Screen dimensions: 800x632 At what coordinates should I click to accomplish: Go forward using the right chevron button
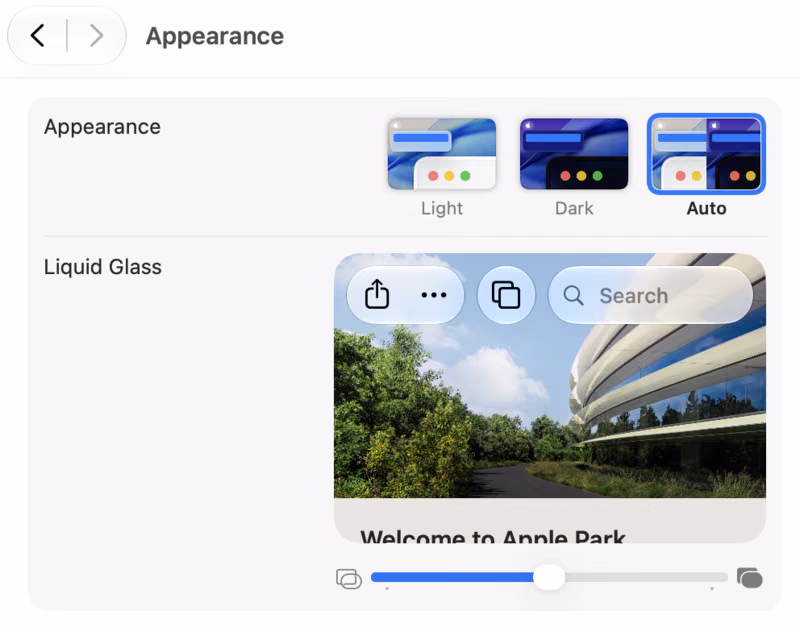pos(96,36)
